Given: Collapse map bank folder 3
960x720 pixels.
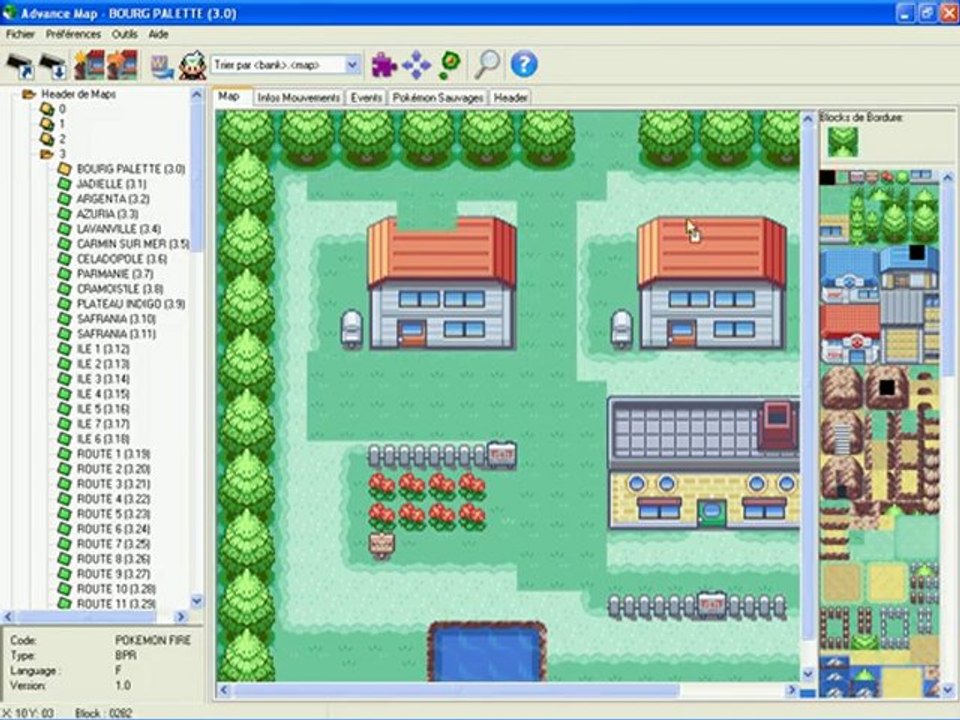Looking at the screenshot, I should (x=47, y=154).
